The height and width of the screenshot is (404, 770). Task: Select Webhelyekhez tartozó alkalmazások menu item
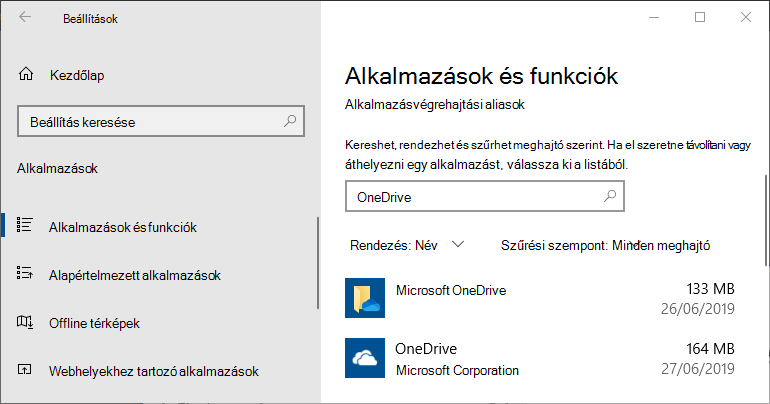(x=154, y=371)
